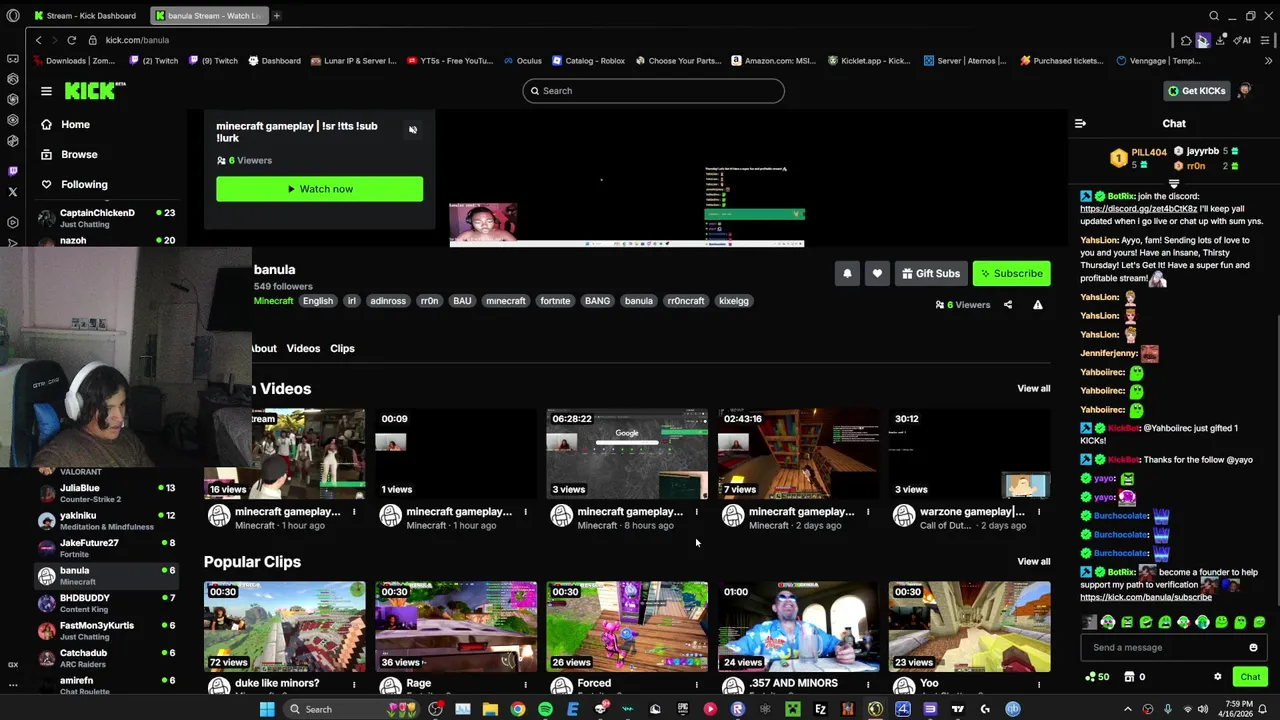Viewport: 1280px width, 720px height.
Task: Share the channel via share icon
Action: point(1008,305)
